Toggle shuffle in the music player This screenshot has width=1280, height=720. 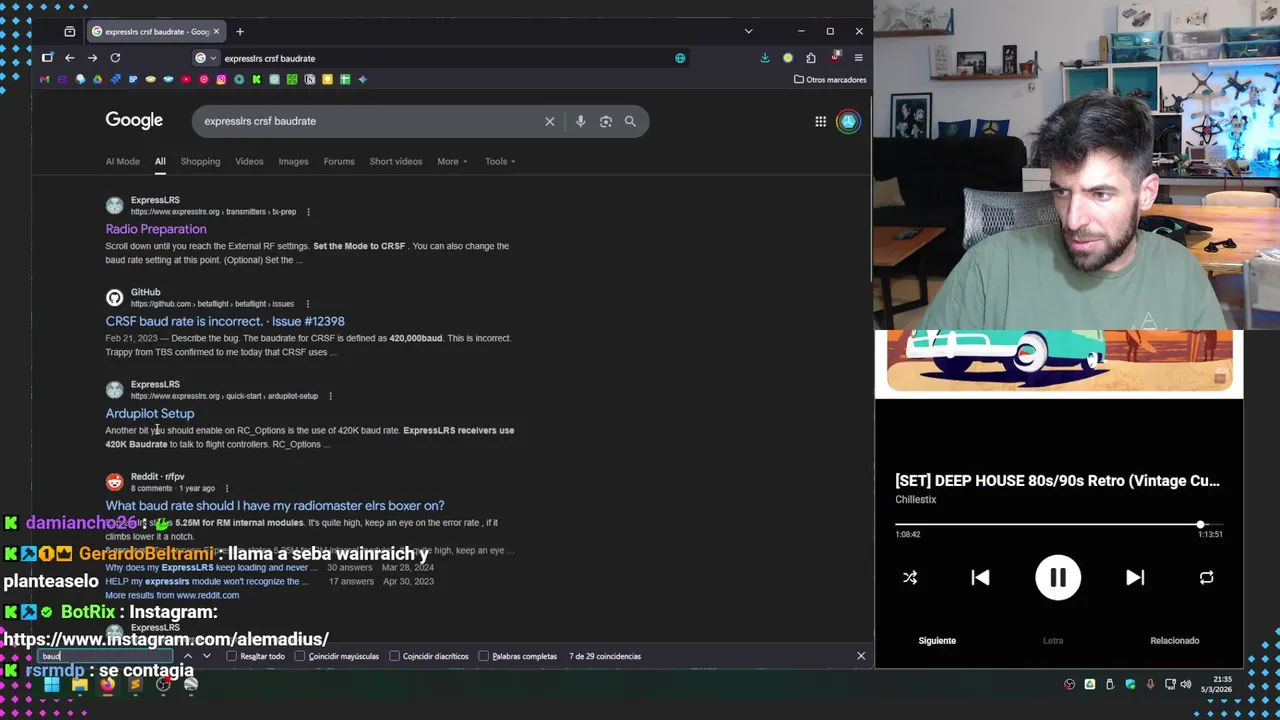tap(910, 578)
